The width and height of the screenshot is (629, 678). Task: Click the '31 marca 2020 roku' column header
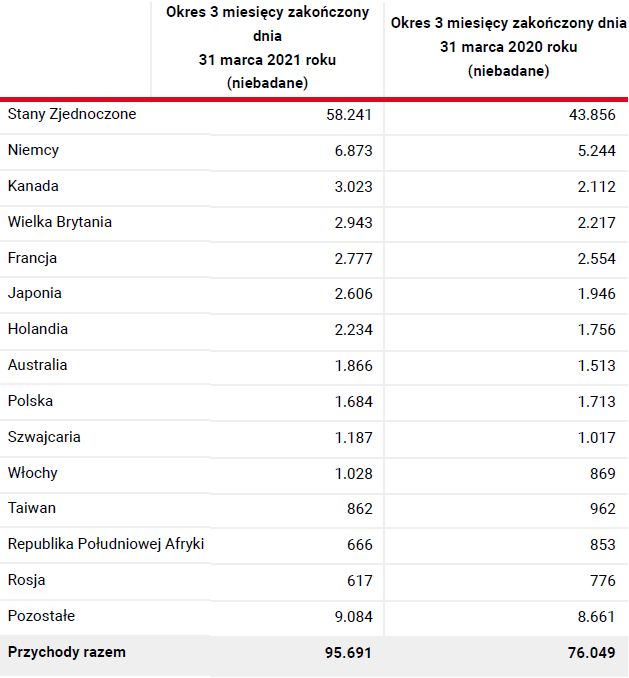pos(507,47)
